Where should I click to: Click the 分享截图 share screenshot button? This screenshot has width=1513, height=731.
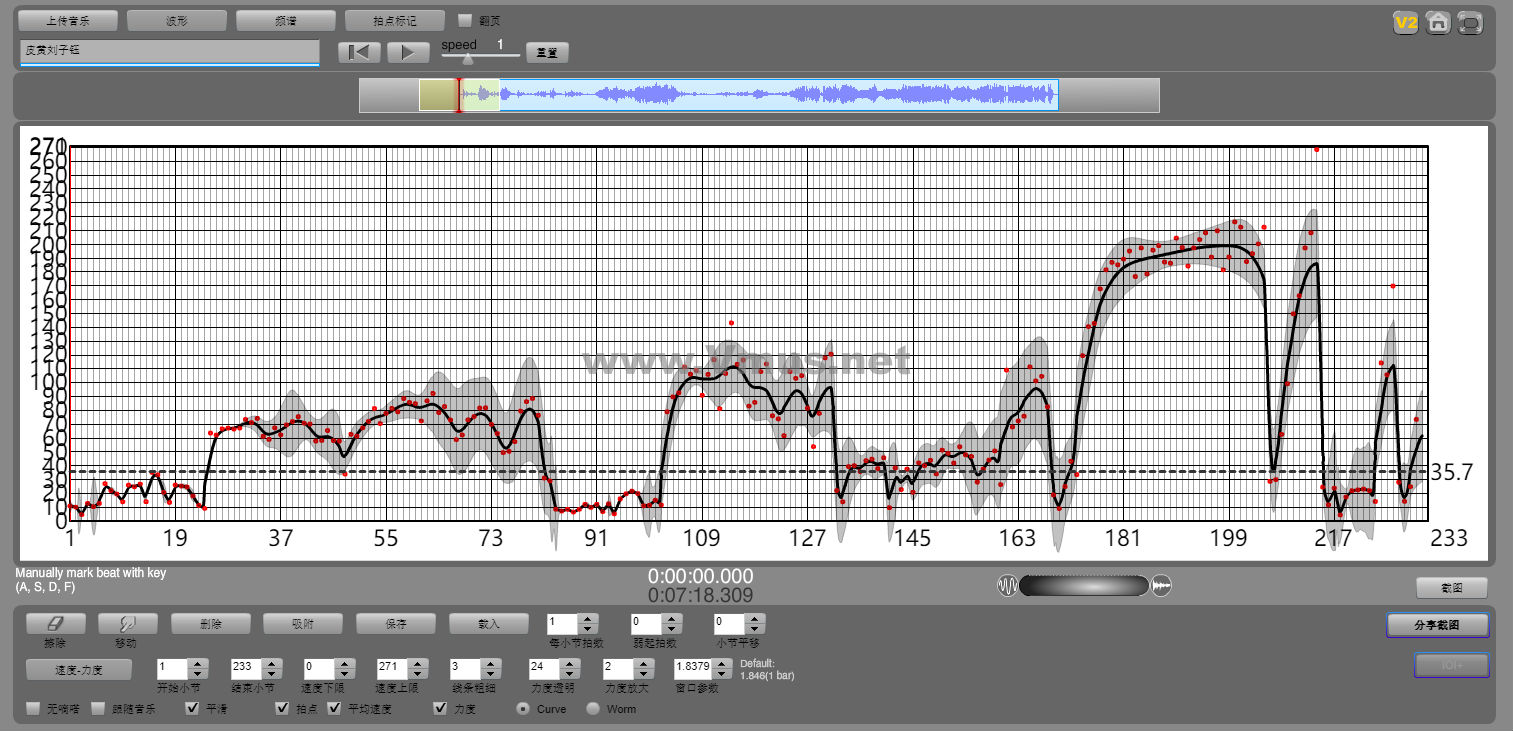click(1438, 625)
